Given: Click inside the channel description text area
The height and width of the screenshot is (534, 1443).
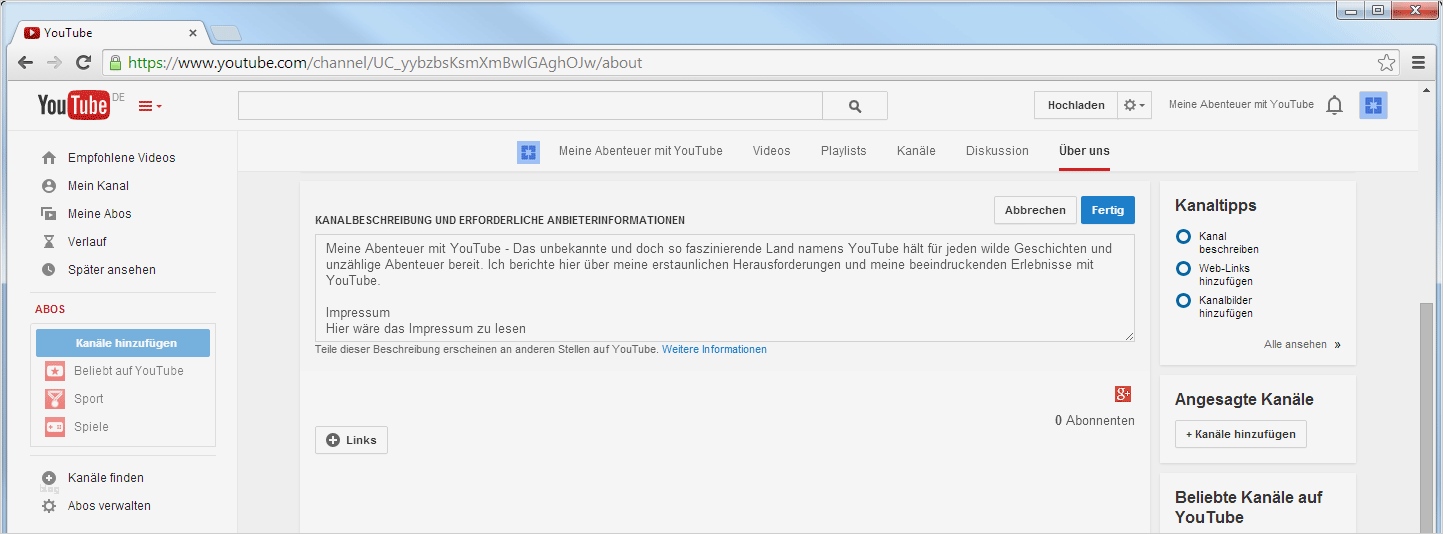Looking at the screenshot, I should coord(725,288).
